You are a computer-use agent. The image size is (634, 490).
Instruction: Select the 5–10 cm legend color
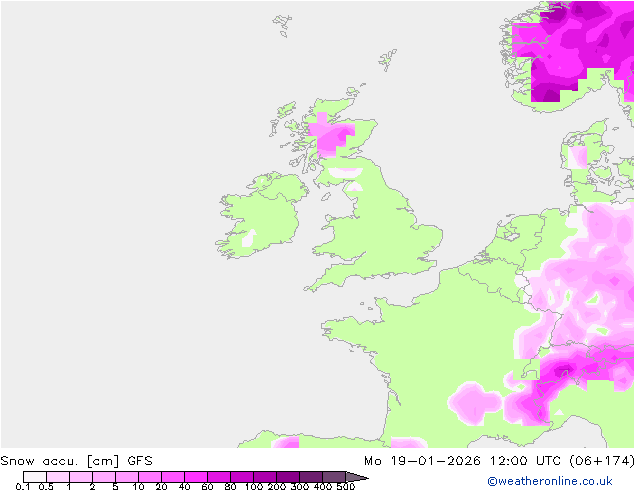(x=127, y=477)
